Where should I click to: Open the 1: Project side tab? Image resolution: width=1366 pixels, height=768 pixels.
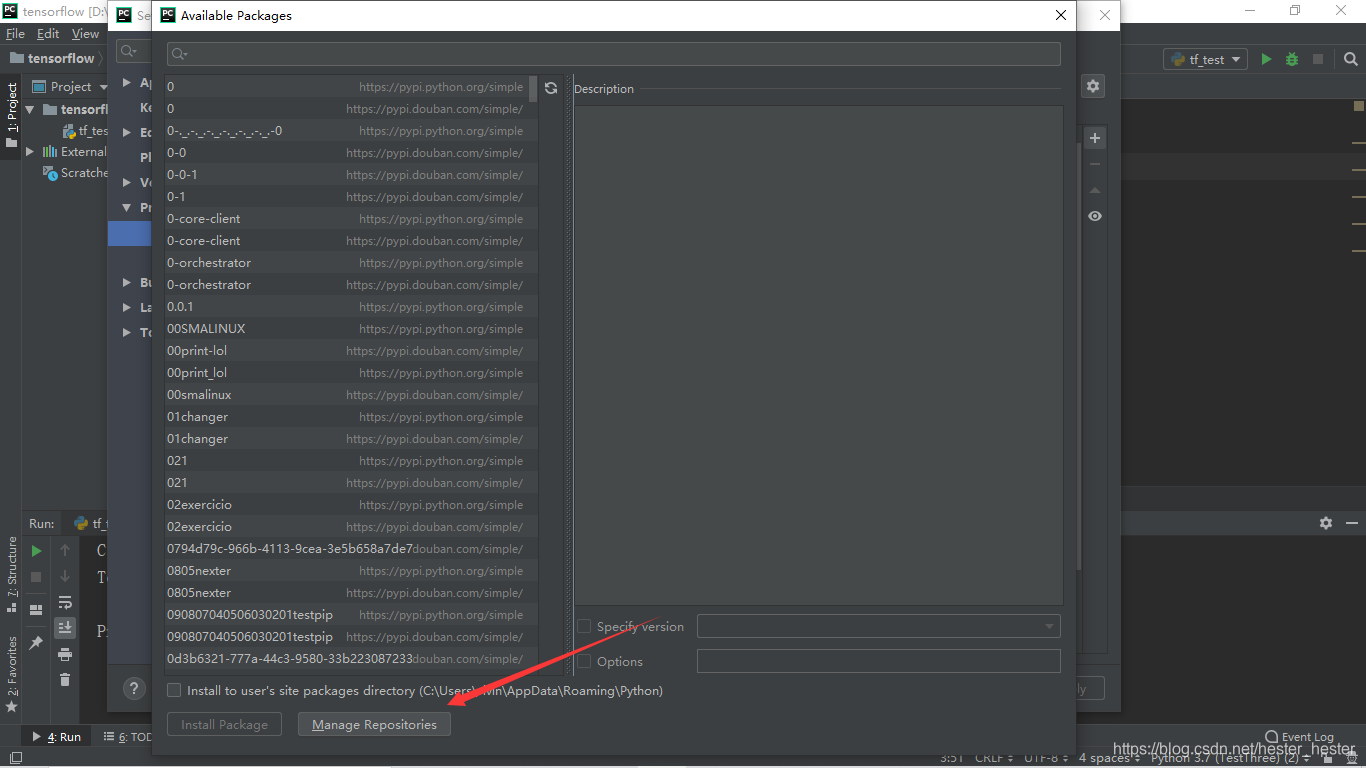pos(12,115)
